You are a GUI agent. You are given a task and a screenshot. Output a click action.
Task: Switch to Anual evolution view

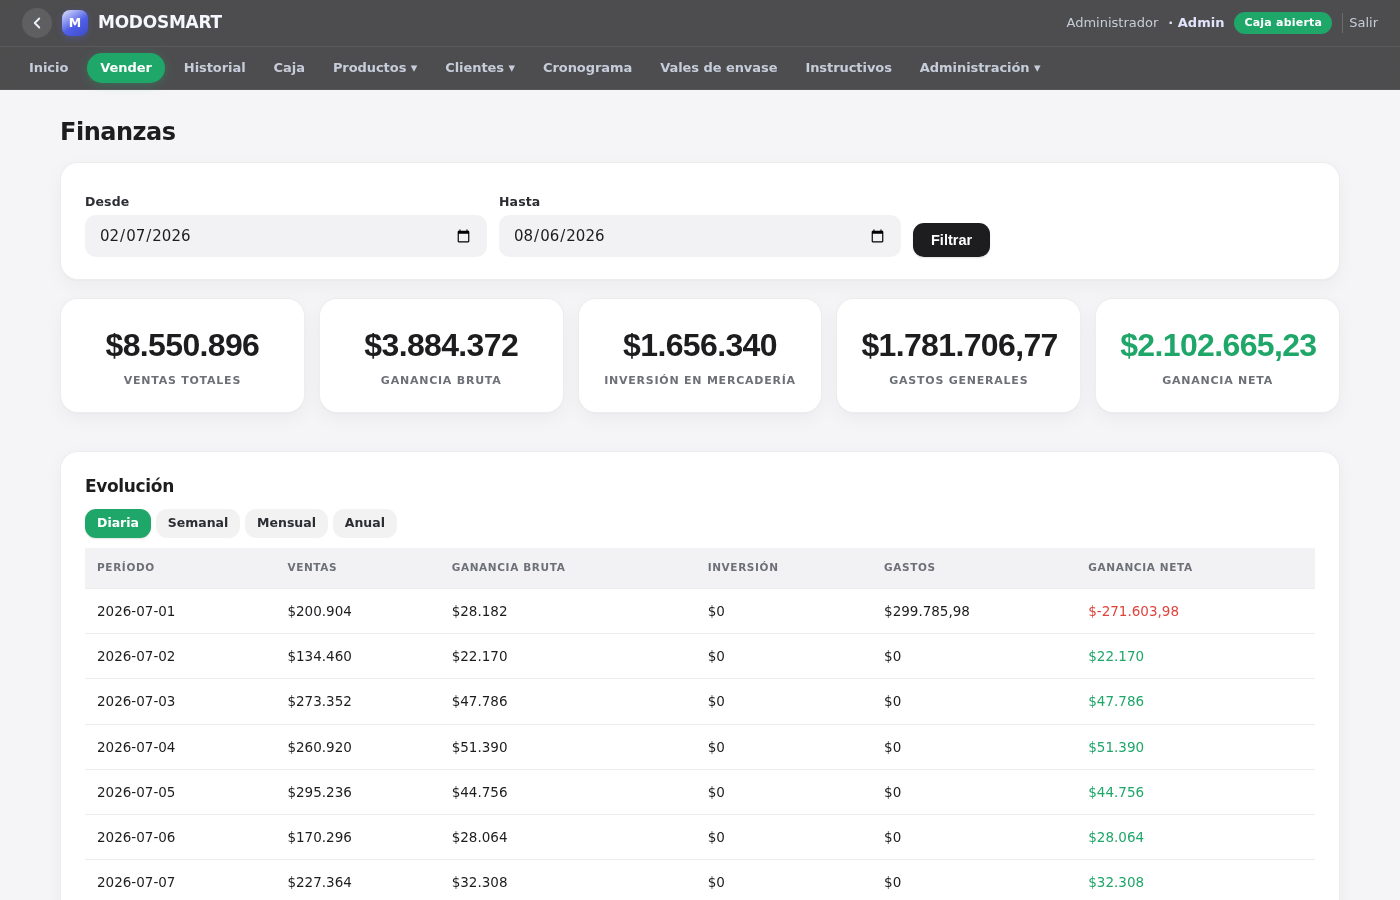[365, 523]
